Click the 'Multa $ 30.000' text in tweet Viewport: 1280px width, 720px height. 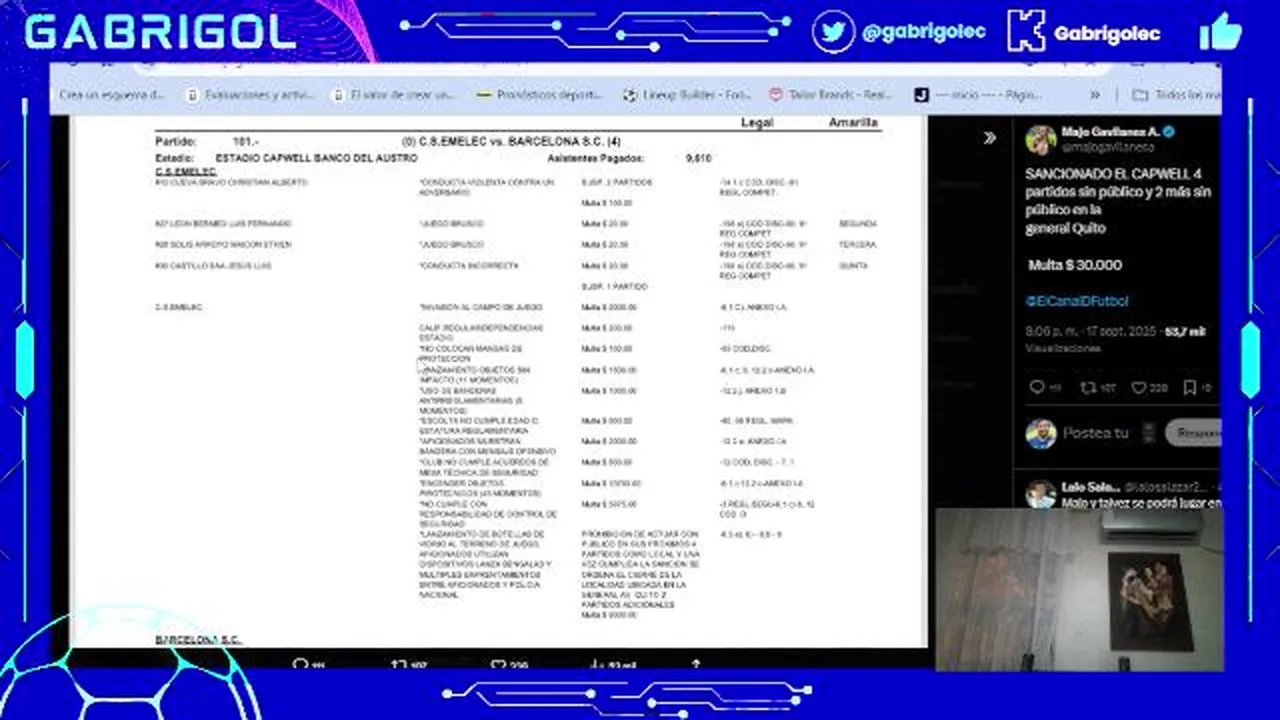click(1075, 265)
